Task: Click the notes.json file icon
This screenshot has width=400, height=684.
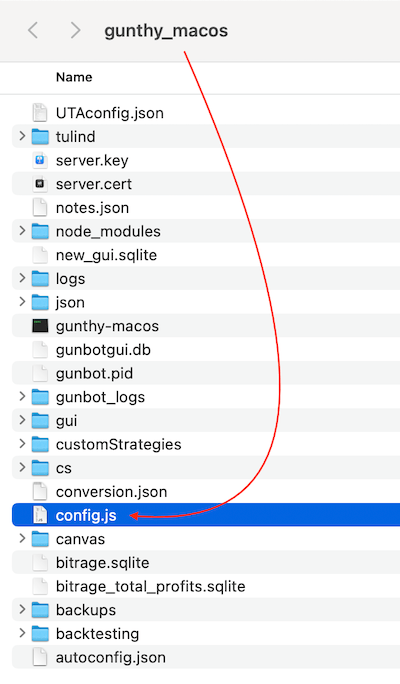Action: click(x=40, y=208)
